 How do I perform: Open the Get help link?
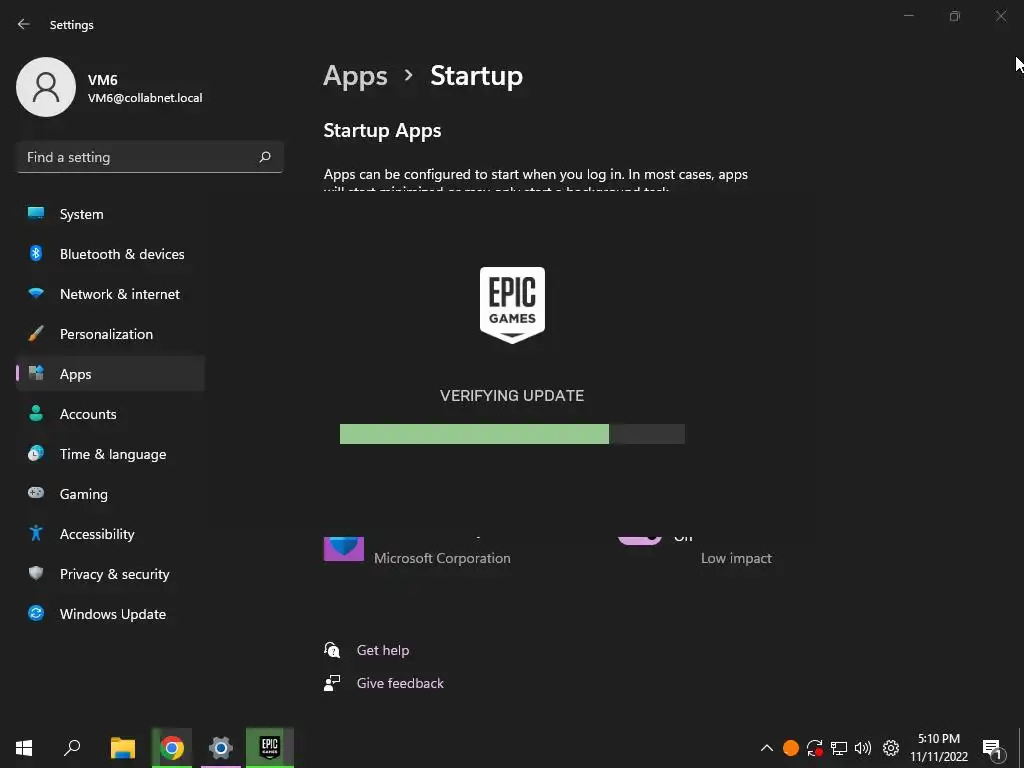click(x=383, y=650)
